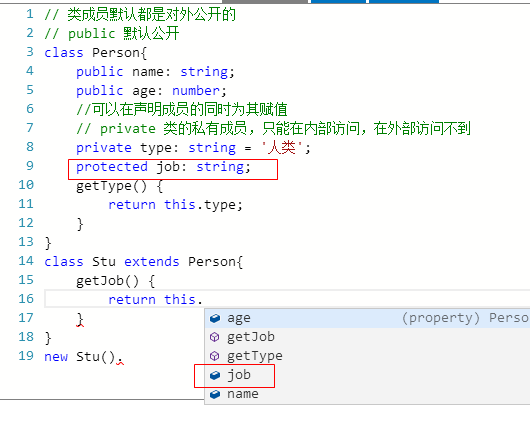The width and height of the screenshot is (530, 433).
Task: Choose the 'getJob' autocomplete suggestion
Action: click(367, 337)
